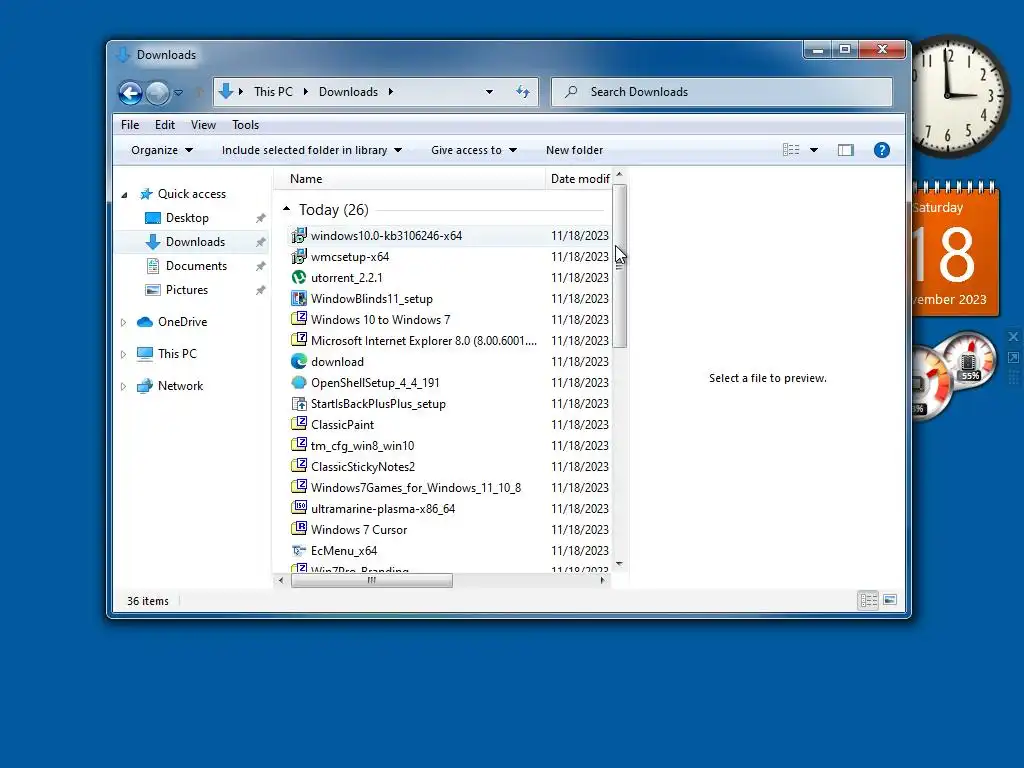This screenshot has height=768, width=1024.
Task: Switch to details view in status bar
Action: click(868, 600)
